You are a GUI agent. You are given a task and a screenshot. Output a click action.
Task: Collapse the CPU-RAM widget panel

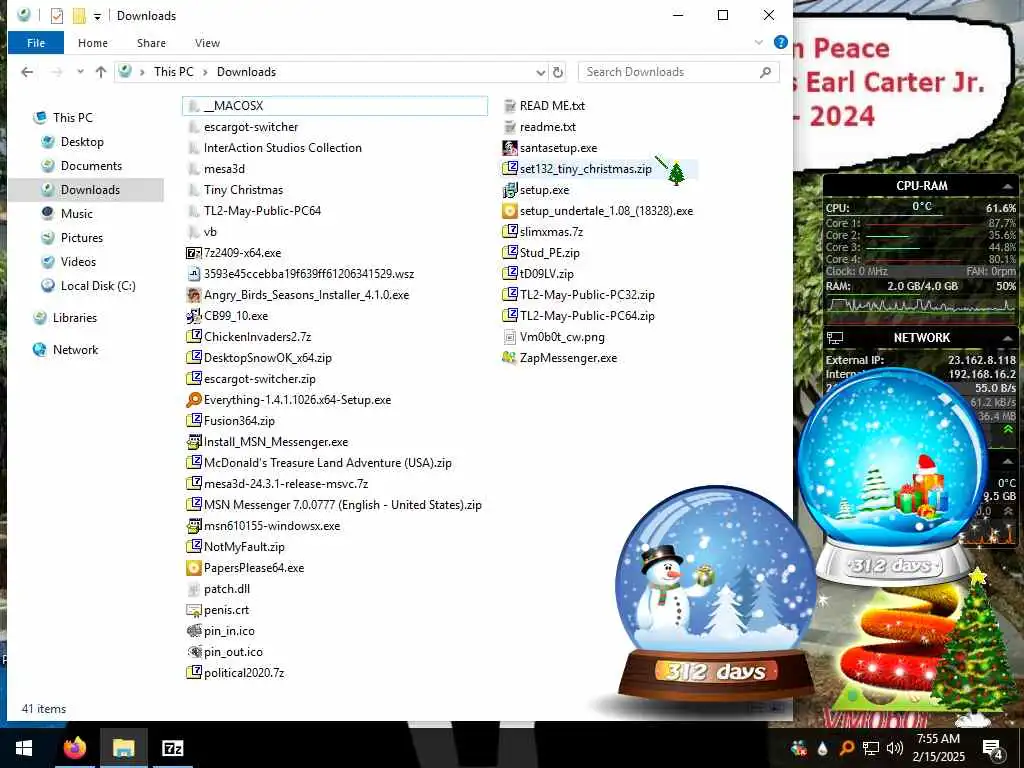coord(1007,187)
